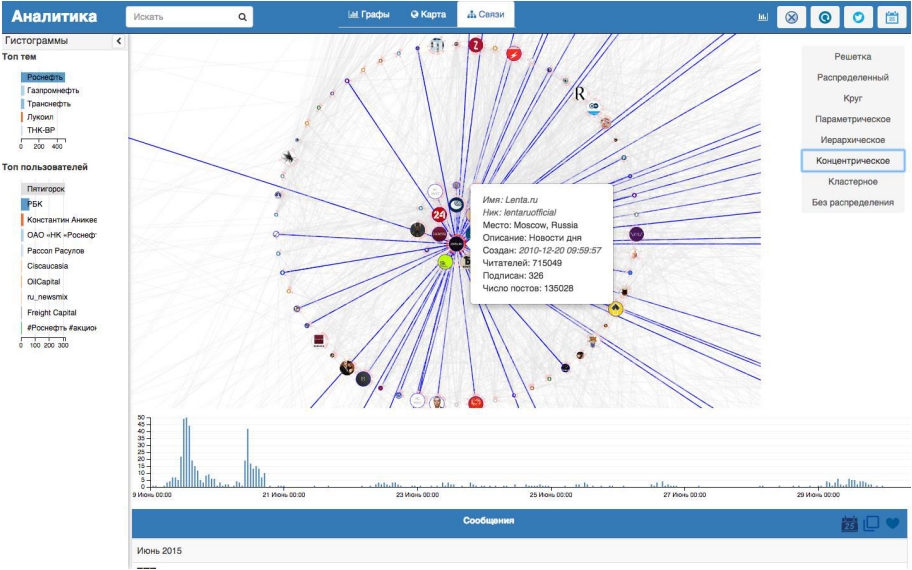Click the circular refresh arrow button
The image size is (912, 570).
(825, 17)
